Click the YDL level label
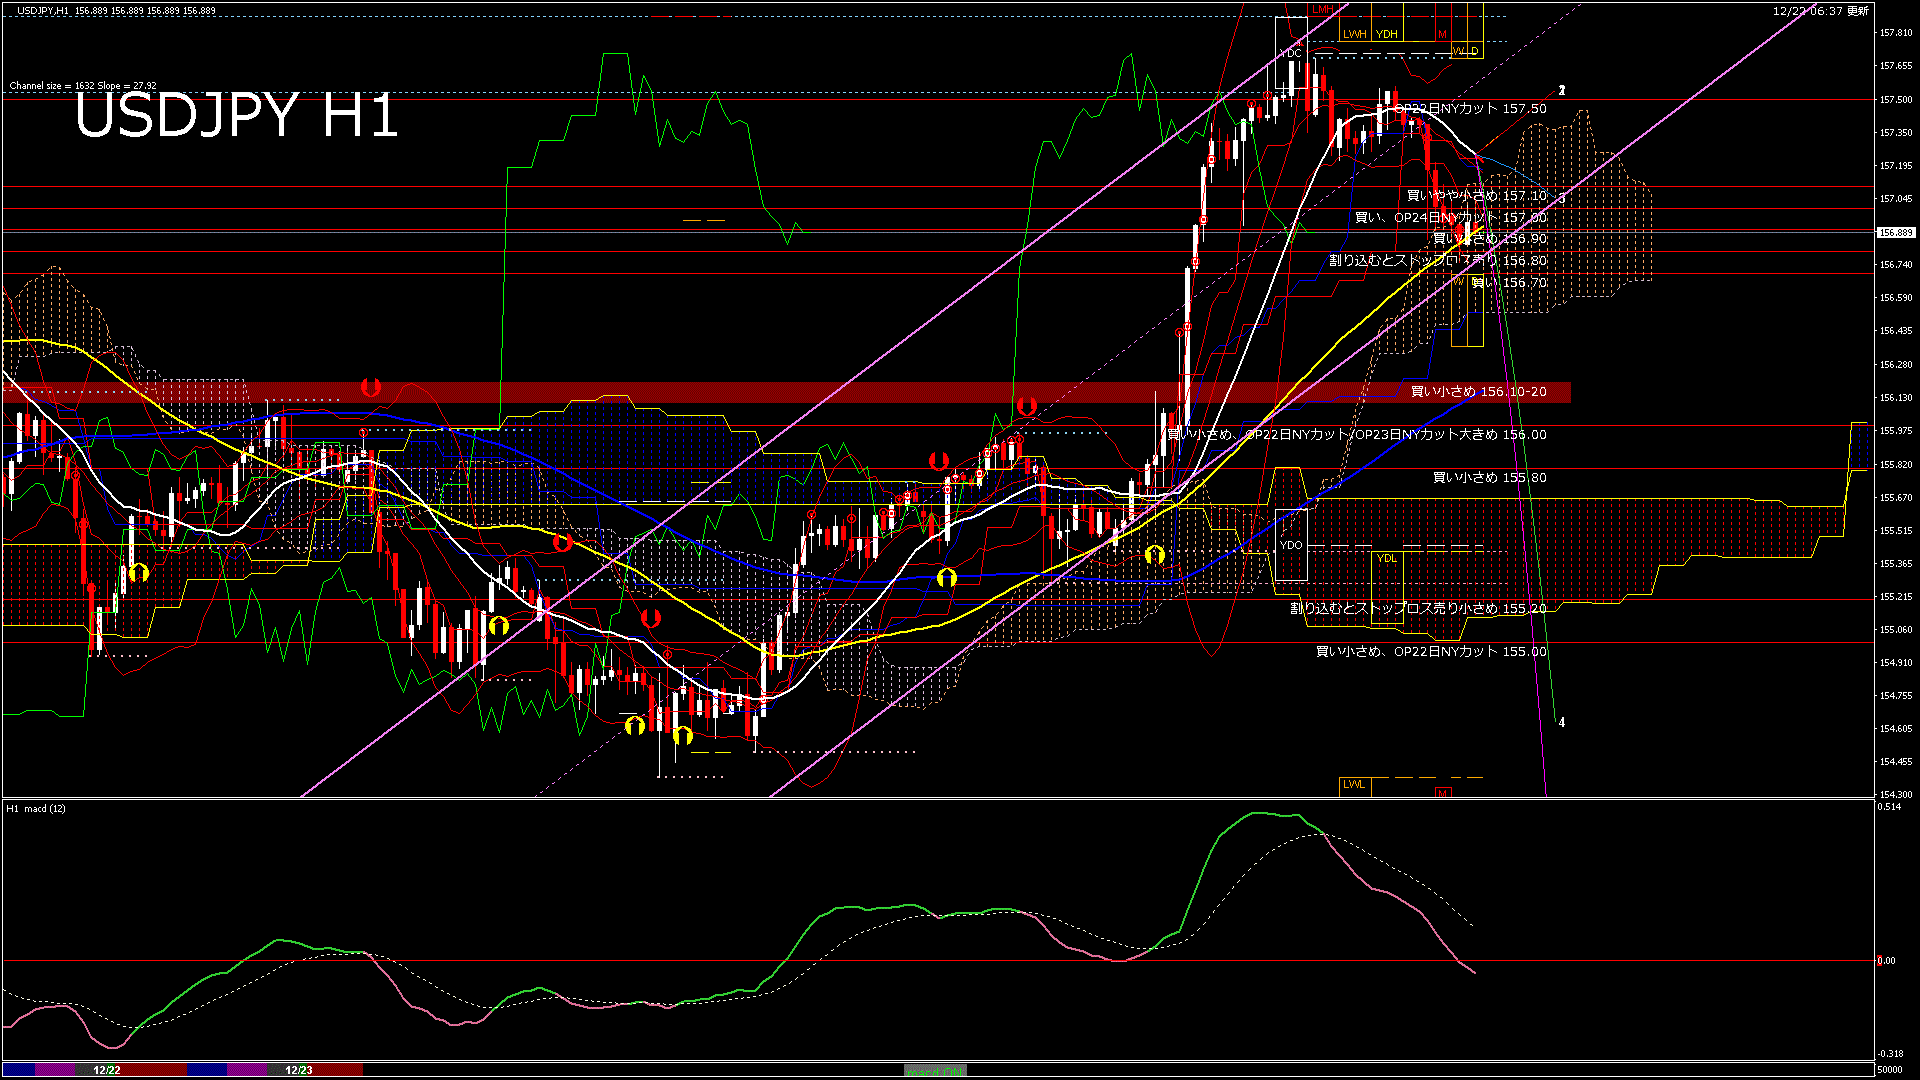Screen dimensions: 1920x1080 [x=1386, y=558]
